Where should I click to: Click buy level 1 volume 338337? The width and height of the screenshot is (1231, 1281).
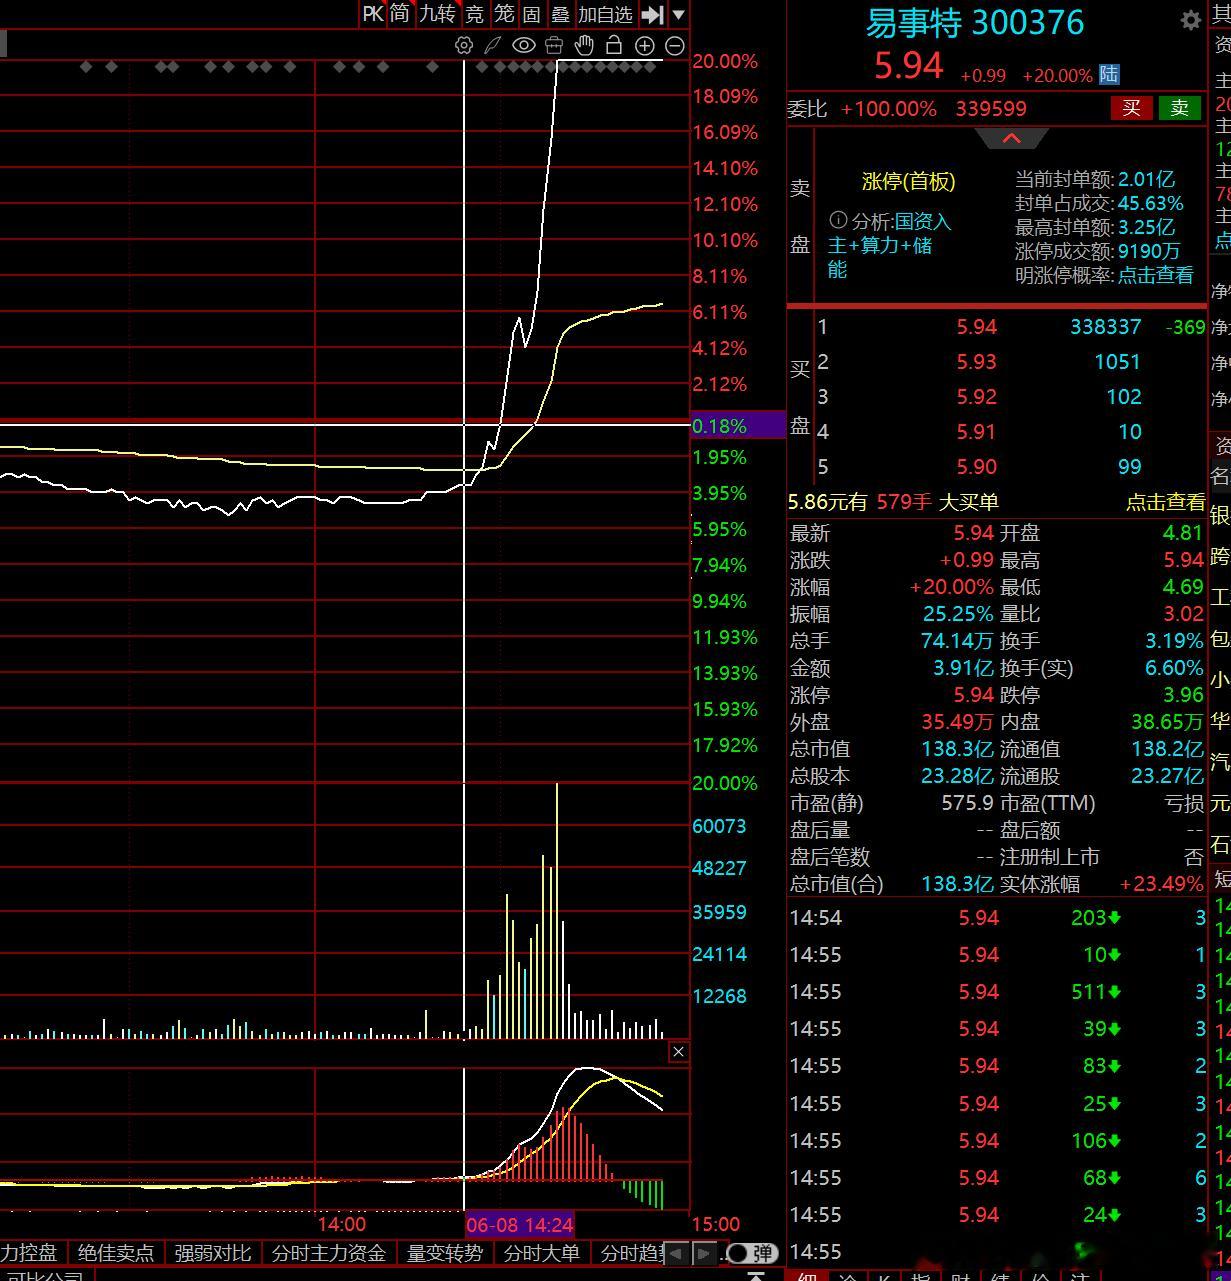[x=1105, y=327]
